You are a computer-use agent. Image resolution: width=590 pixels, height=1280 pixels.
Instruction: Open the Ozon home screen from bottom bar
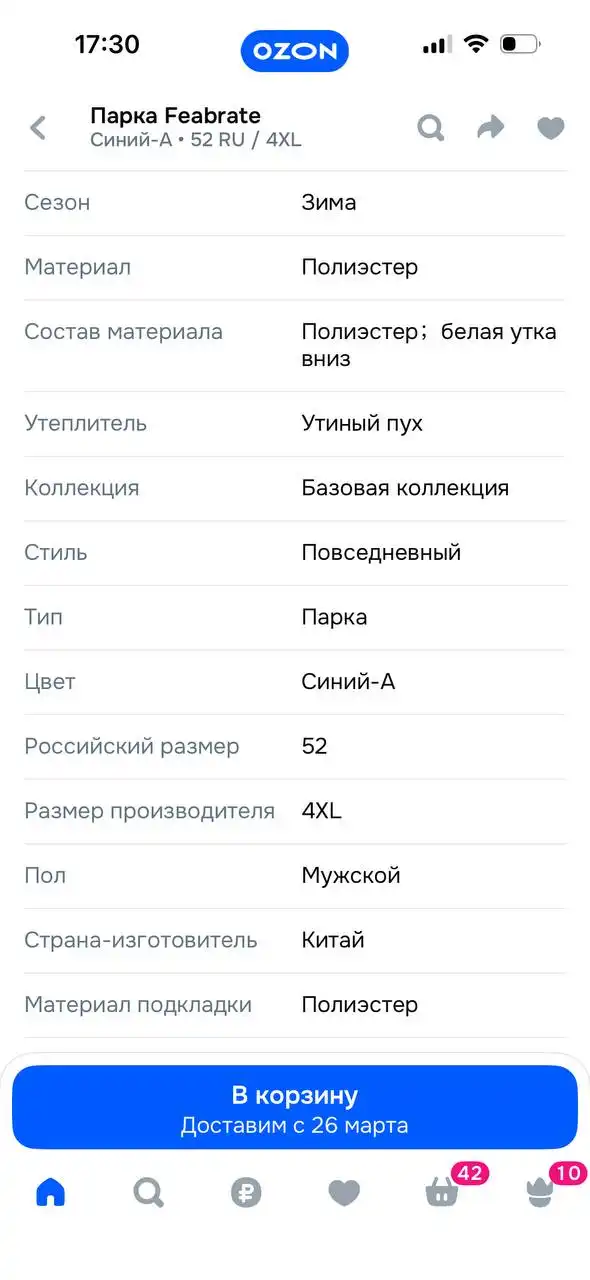[49, 1192]
